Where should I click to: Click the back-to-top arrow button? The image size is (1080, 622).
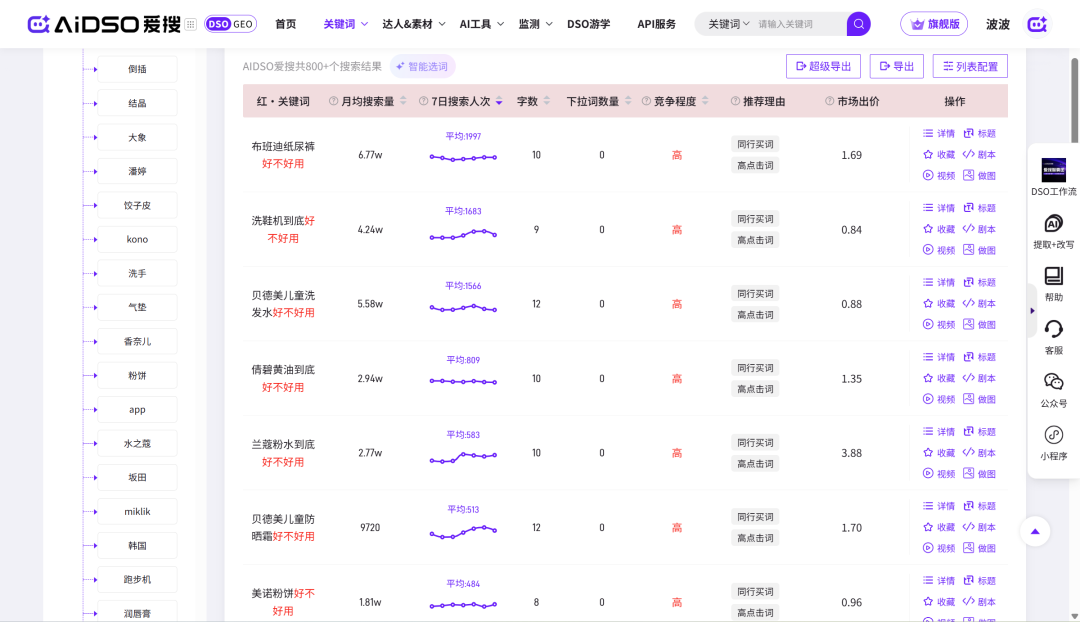pyautogui.click(x=1035, y=531)
